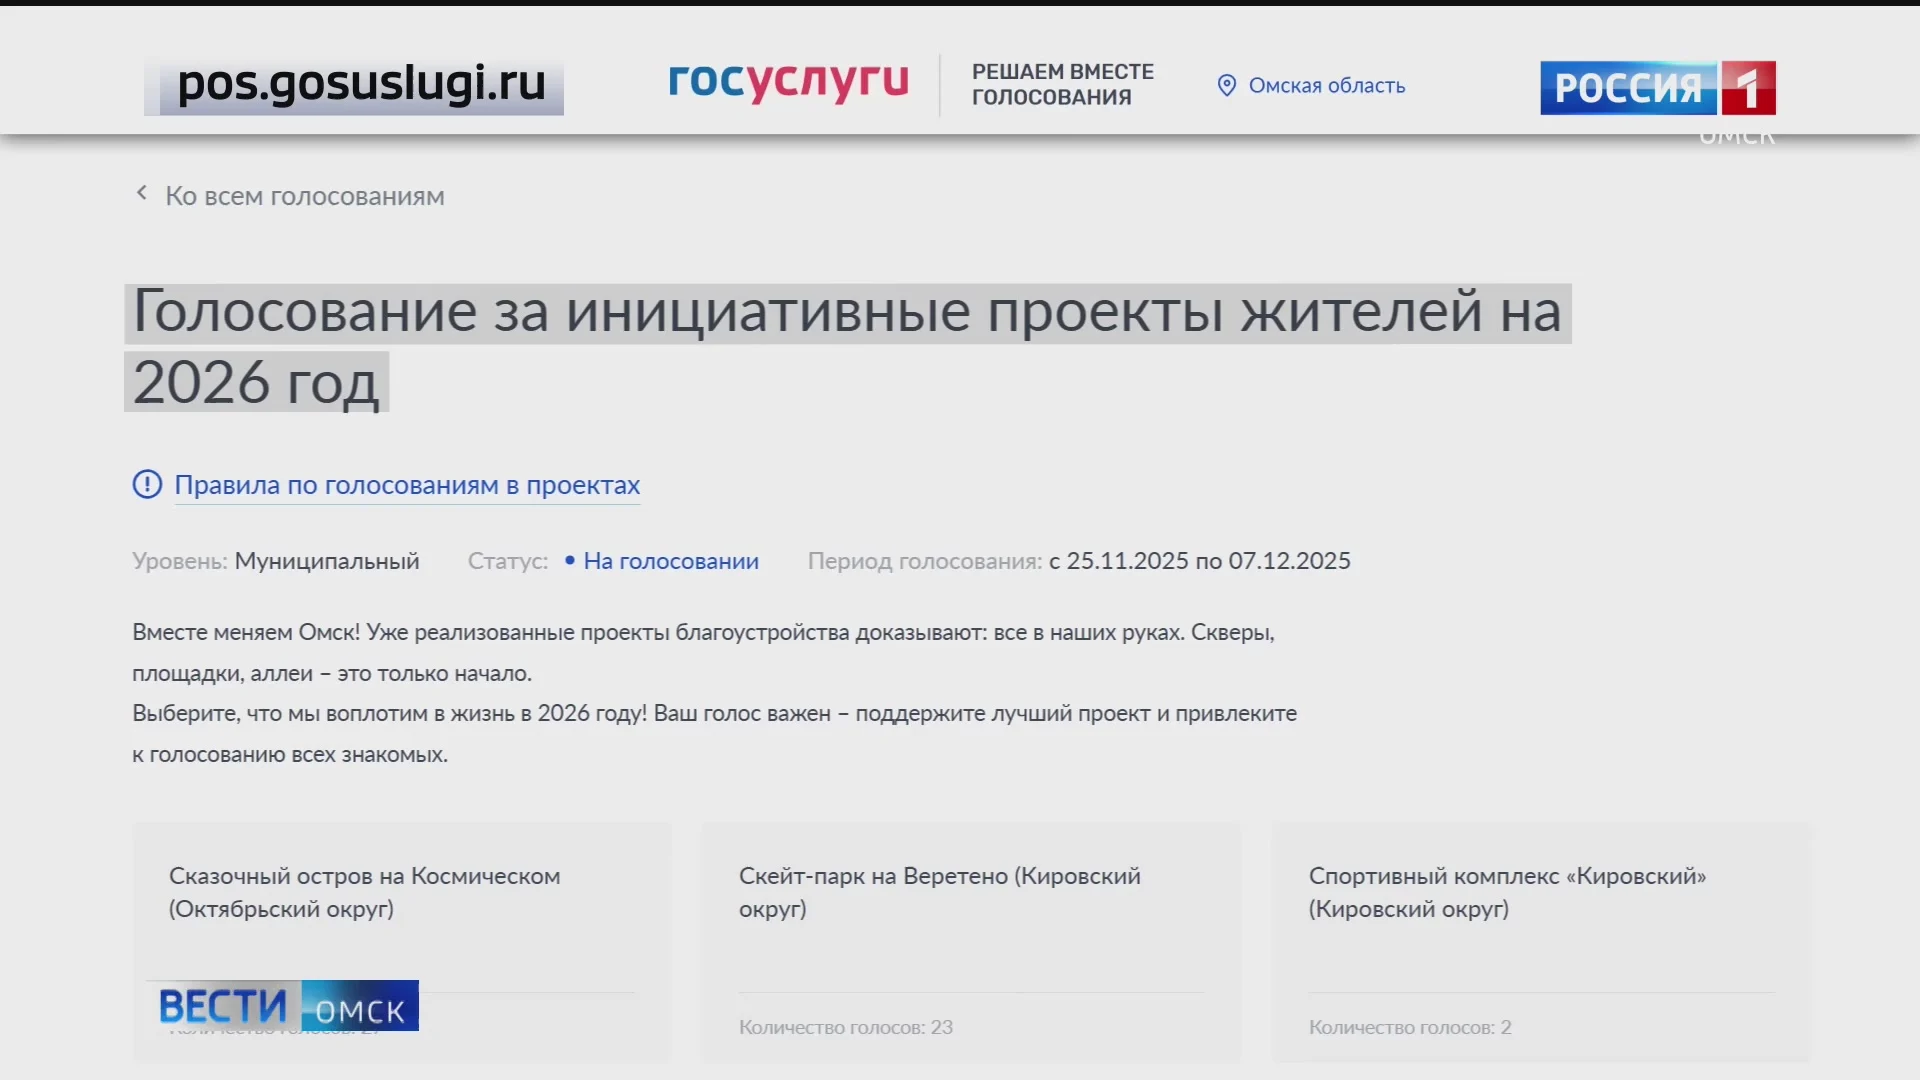Click the Госуслуги logo

pos(788,82)
